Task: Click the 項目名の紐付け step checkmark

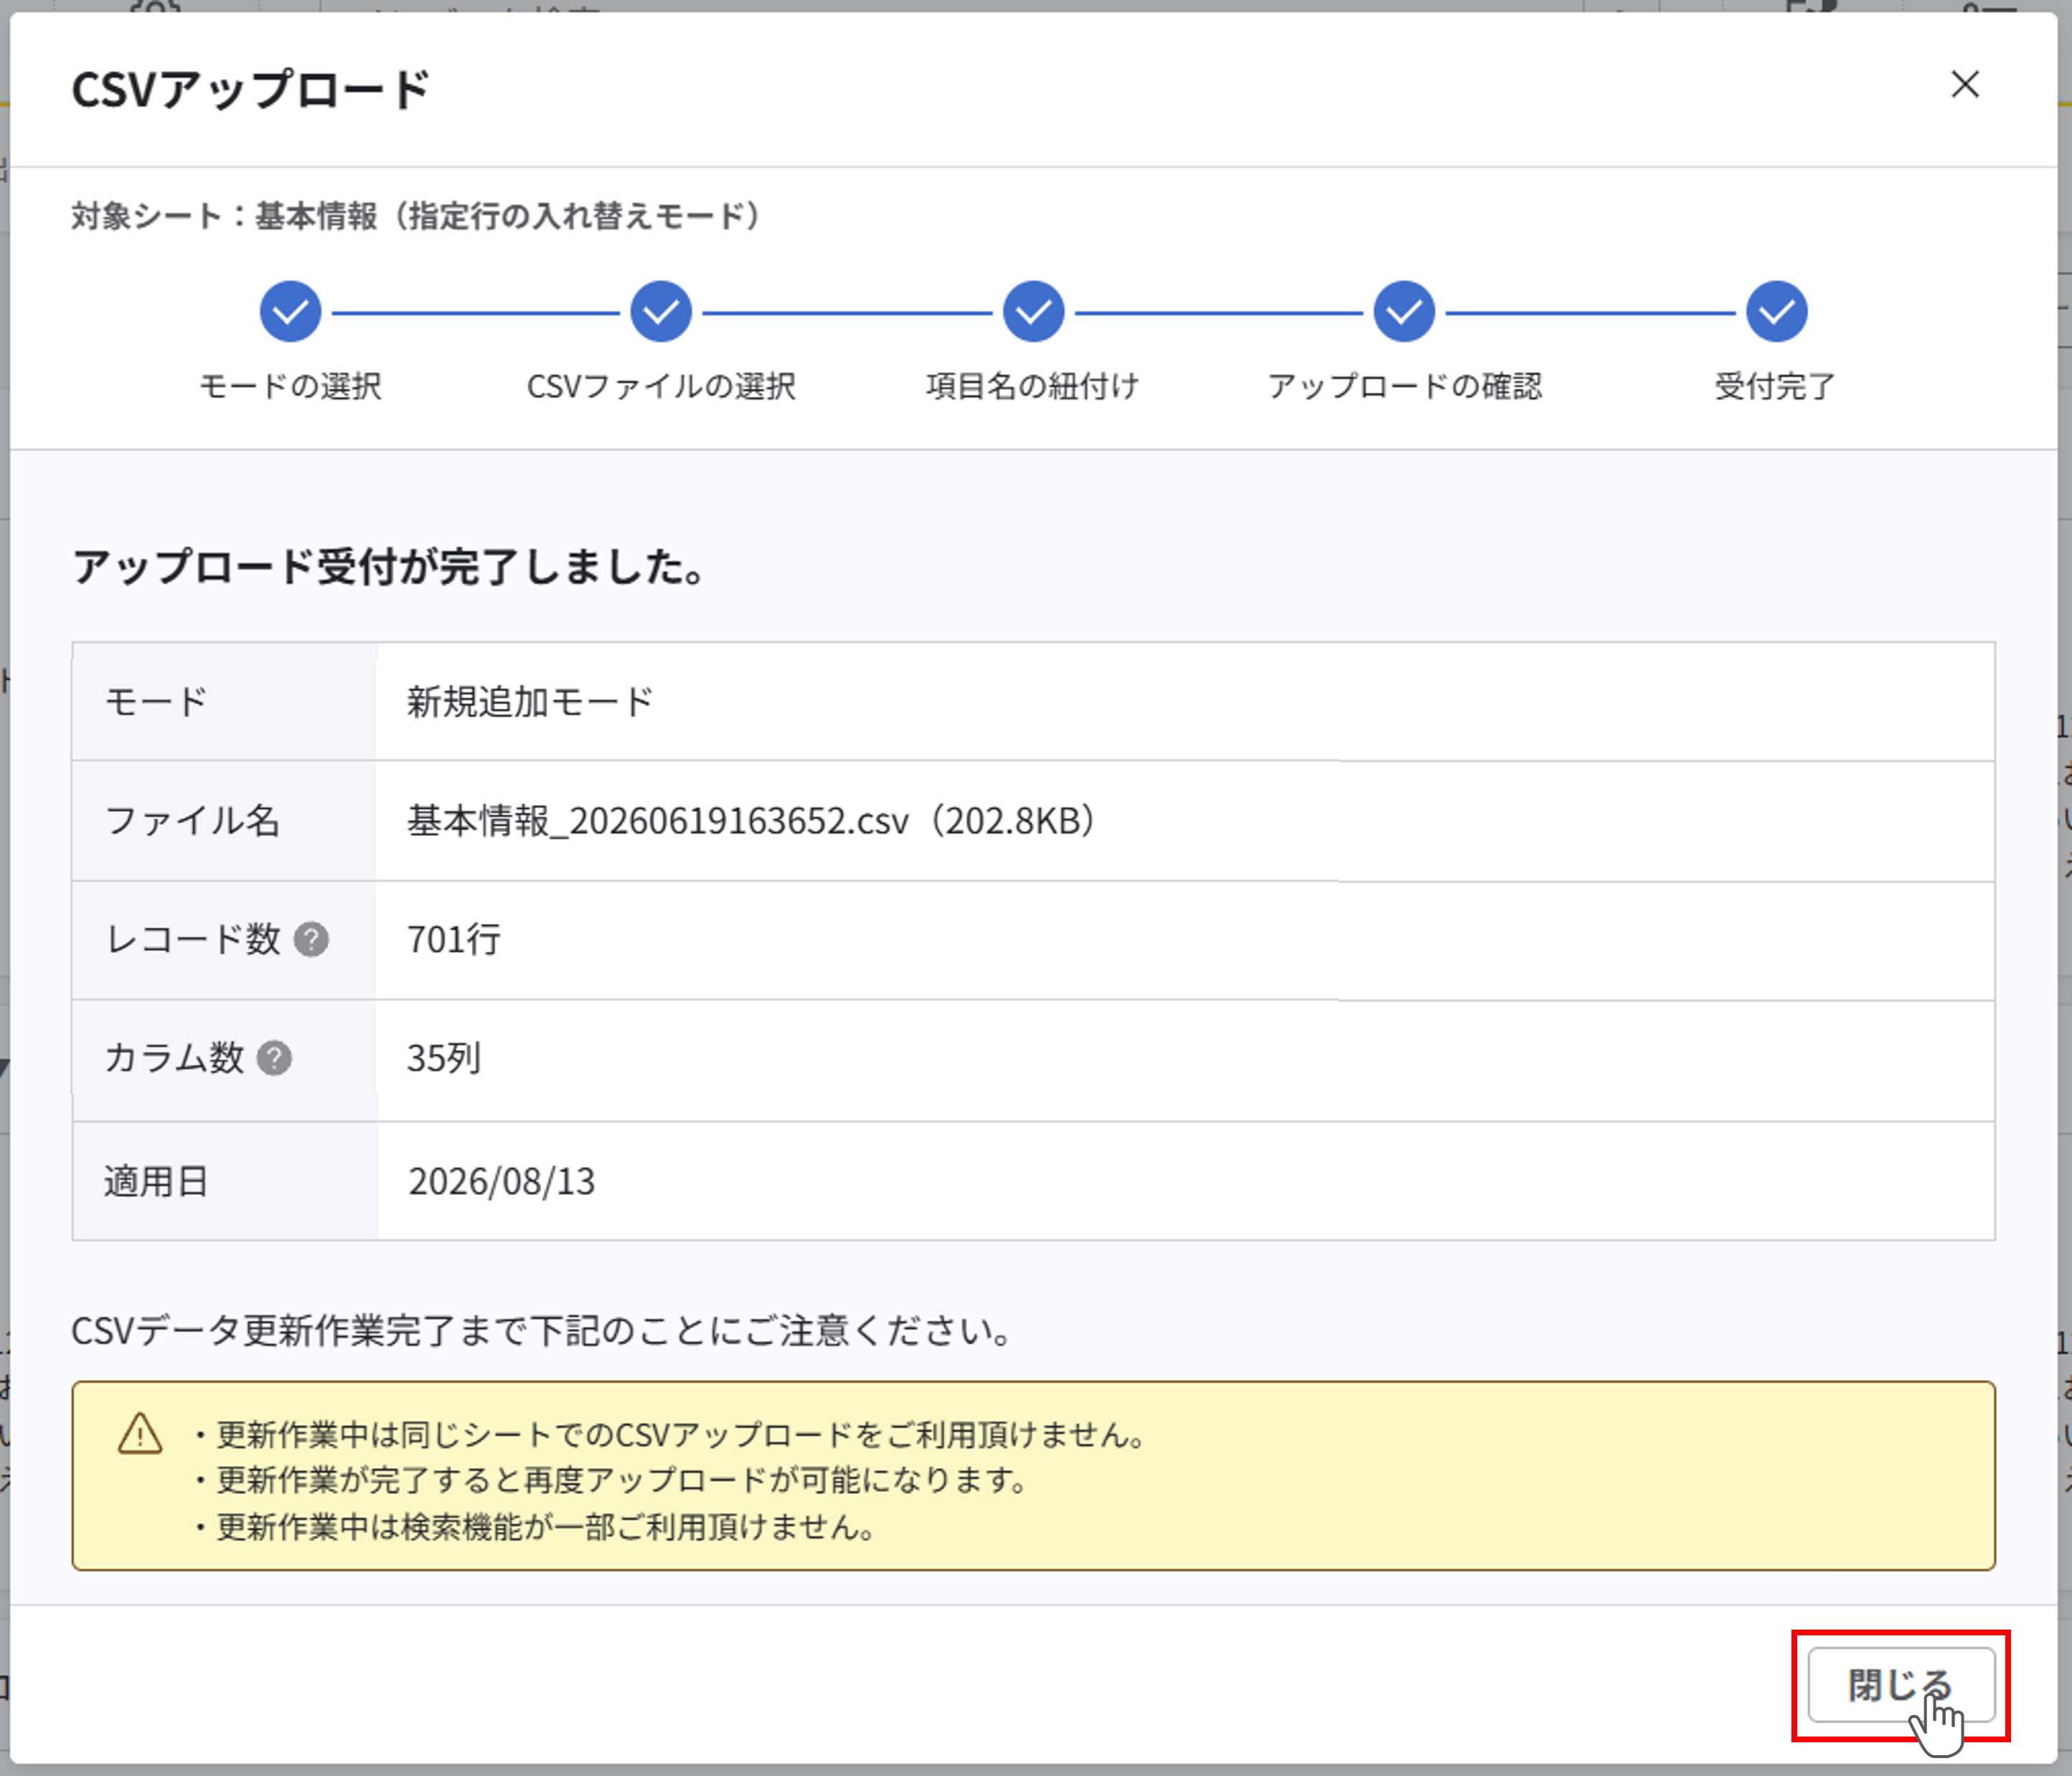Action: tap(1033, 311)
